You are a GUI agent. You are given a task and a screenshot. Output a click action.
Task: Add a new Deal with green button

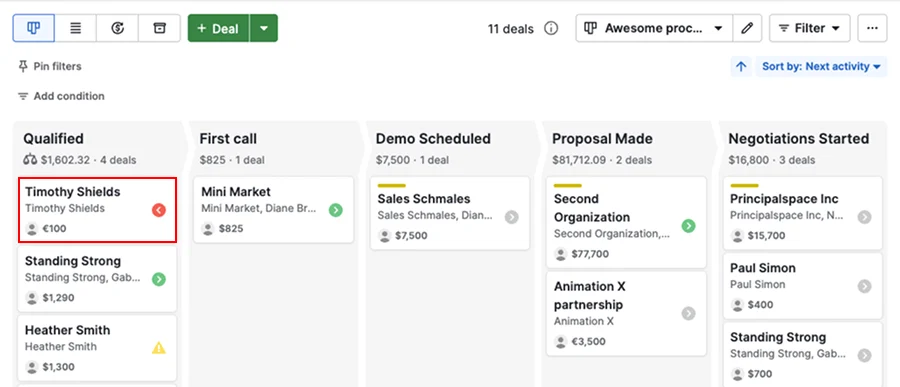click(x=218, y=28)
